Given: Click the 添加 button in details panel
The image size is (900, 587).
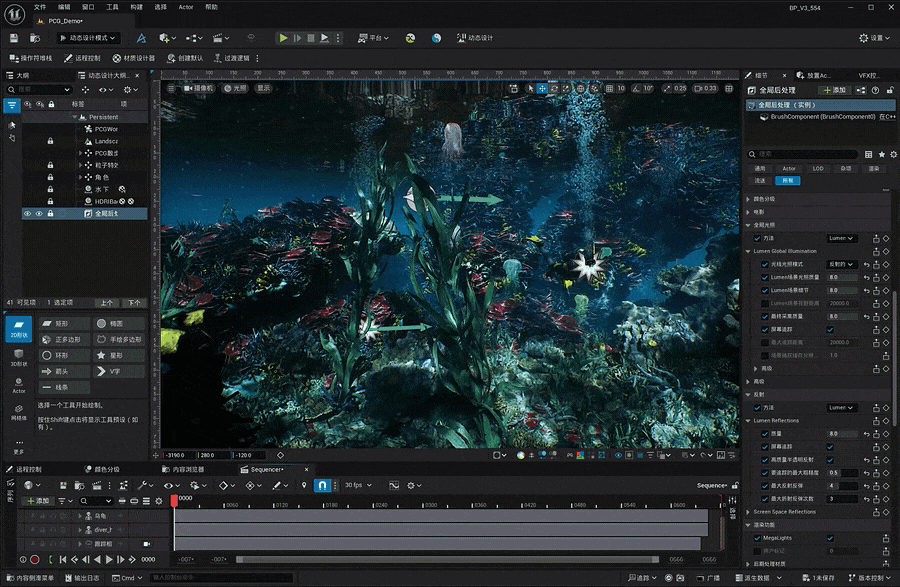Looking at the screenshot, I should [x=834, y=91].
